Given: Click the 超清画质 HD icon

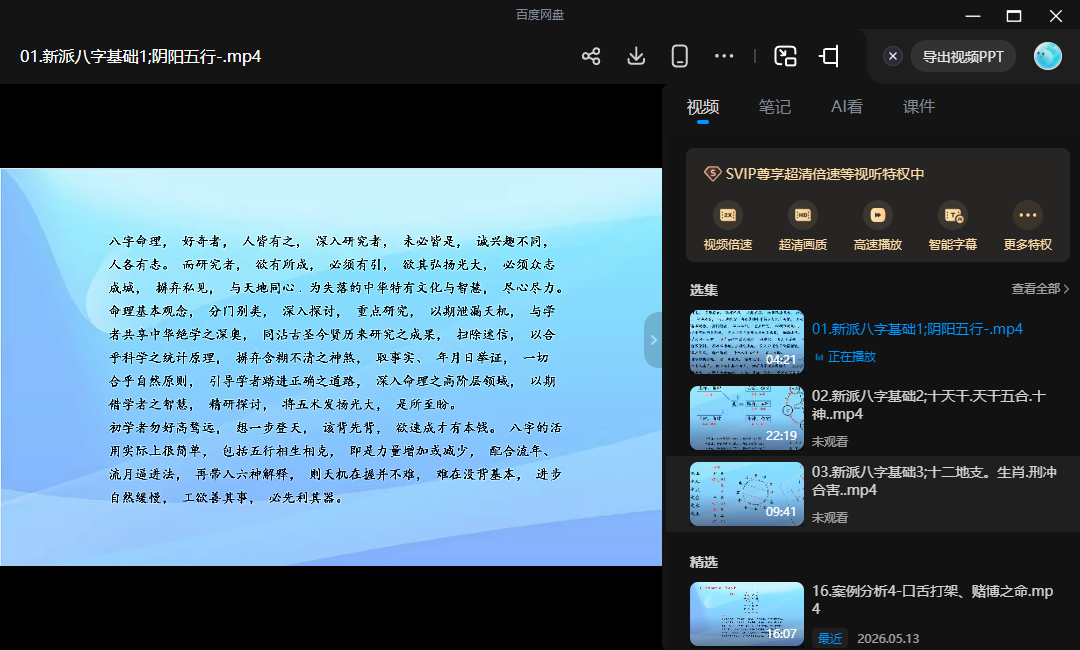Looking at the screenshot, I should tap(802, 215).
